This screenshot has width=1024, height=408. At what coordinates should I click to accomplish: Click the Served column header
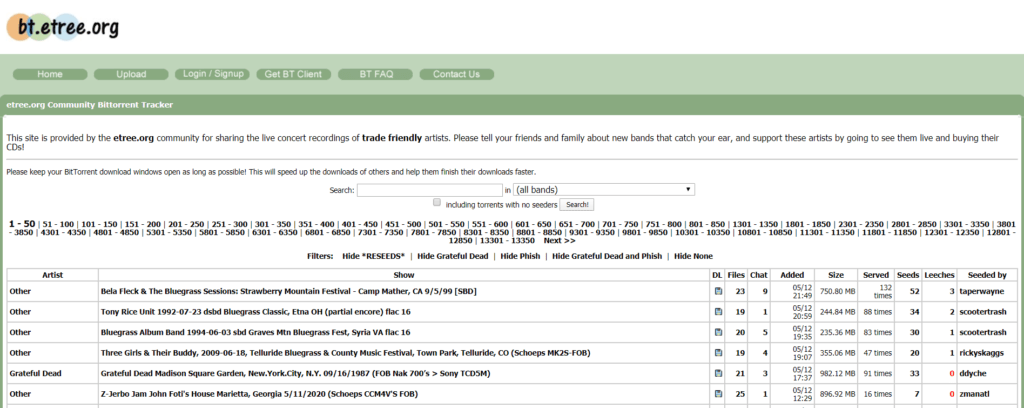(x=875, y=275)
